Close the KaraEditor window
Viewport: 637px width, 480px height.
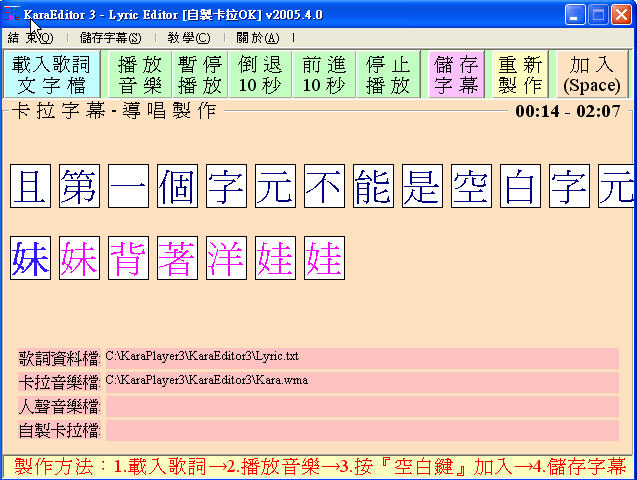pyautogui.click(x=622, y=15)
